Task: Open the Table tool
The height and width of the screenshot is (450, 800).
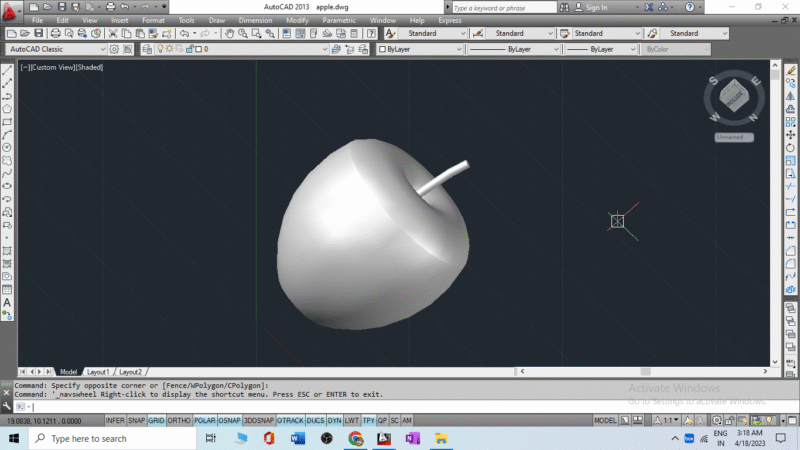Action: click(x=7, y=290)
